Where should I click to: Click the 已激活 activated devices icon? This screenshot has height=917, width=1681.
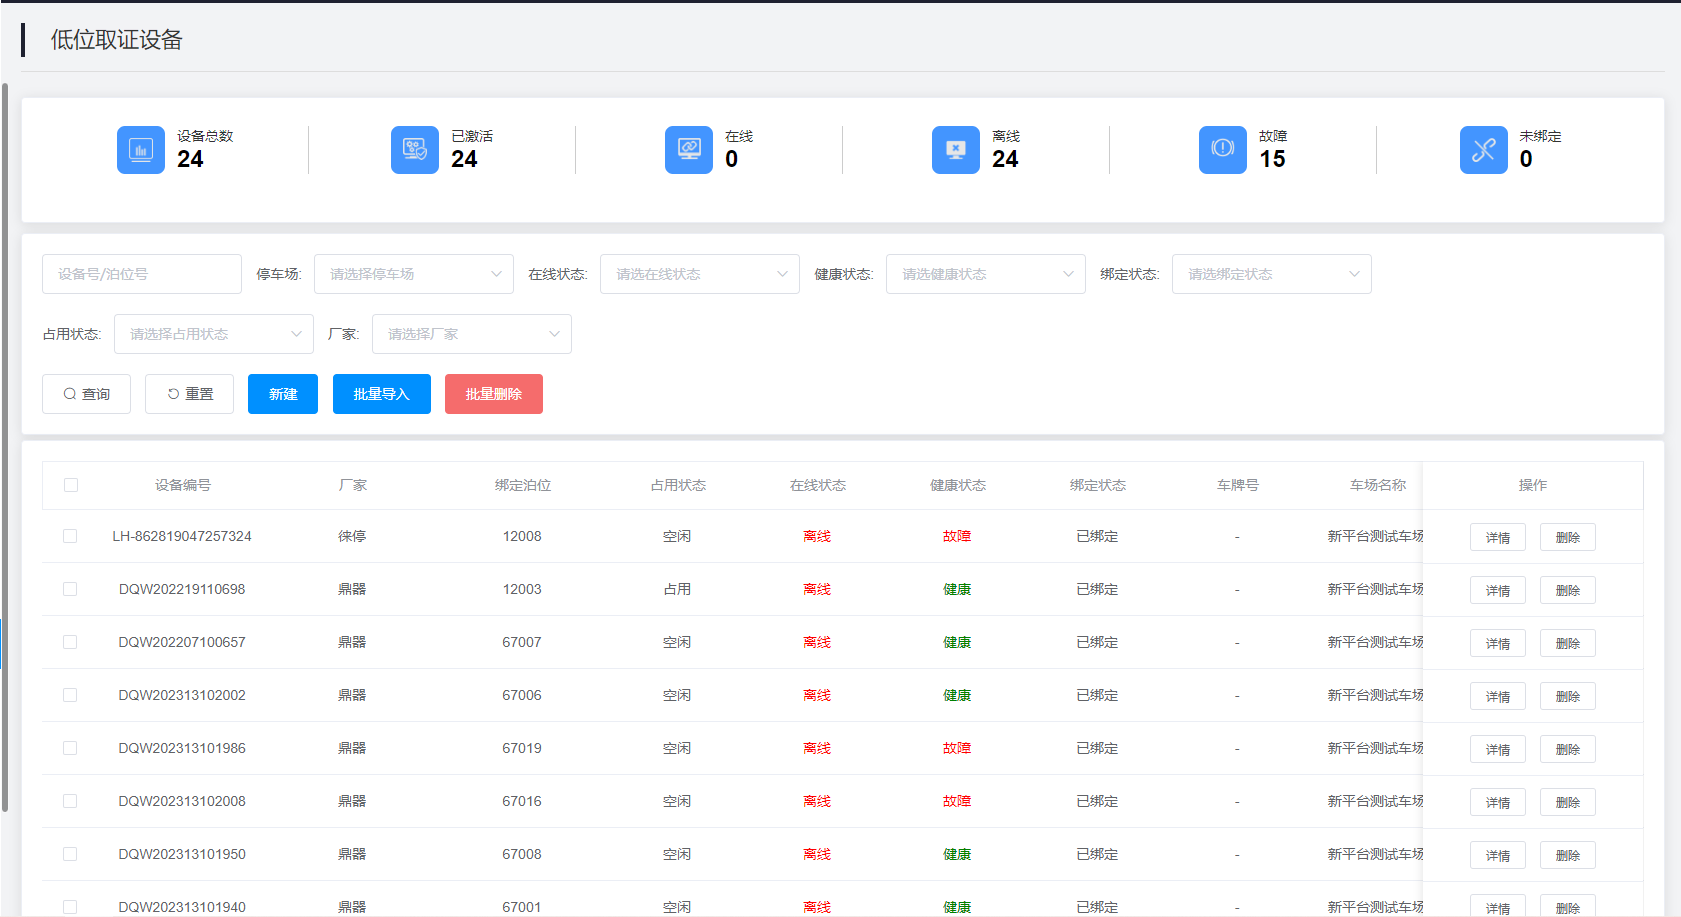(415, 150)
